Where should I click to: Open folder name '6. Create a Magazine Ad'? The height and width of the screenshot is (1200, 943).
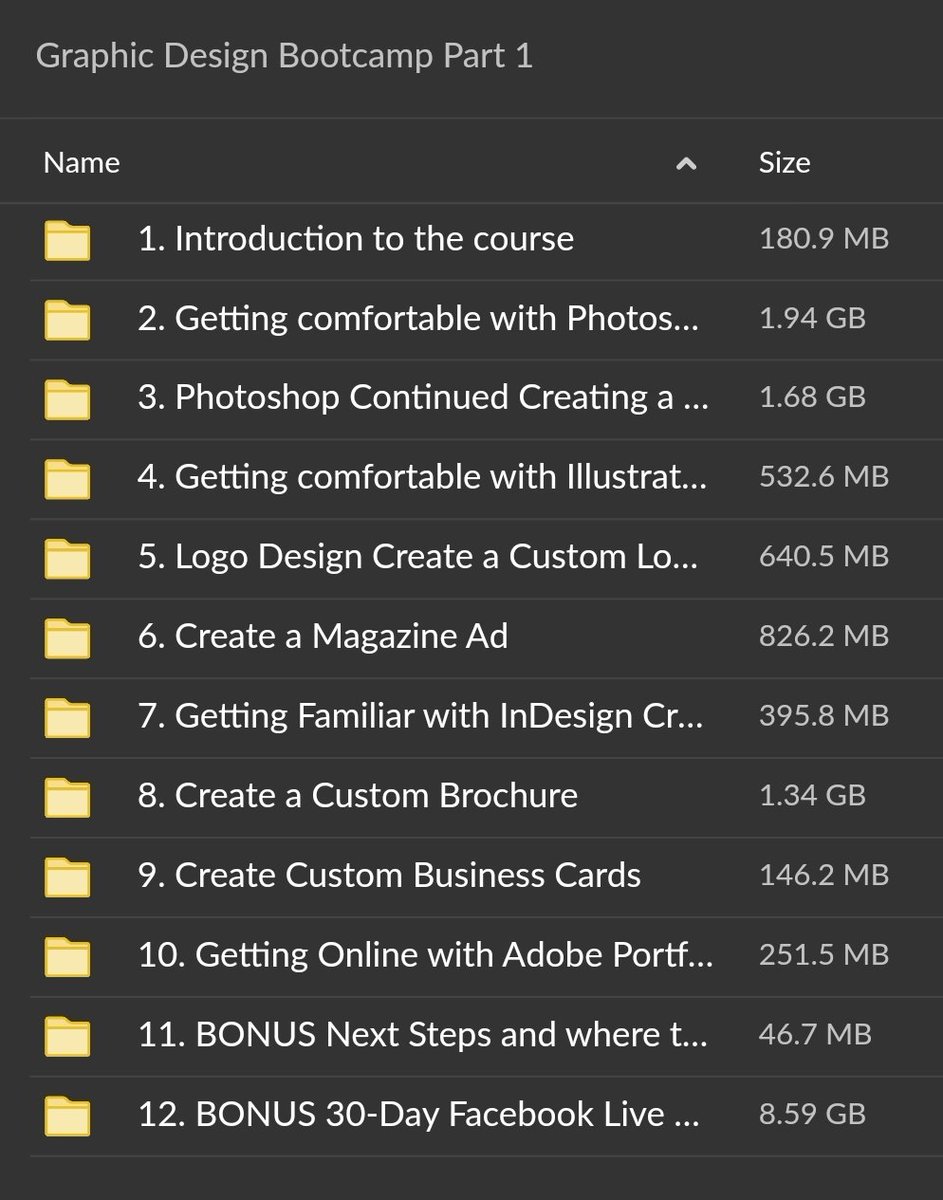pos(323,636)
